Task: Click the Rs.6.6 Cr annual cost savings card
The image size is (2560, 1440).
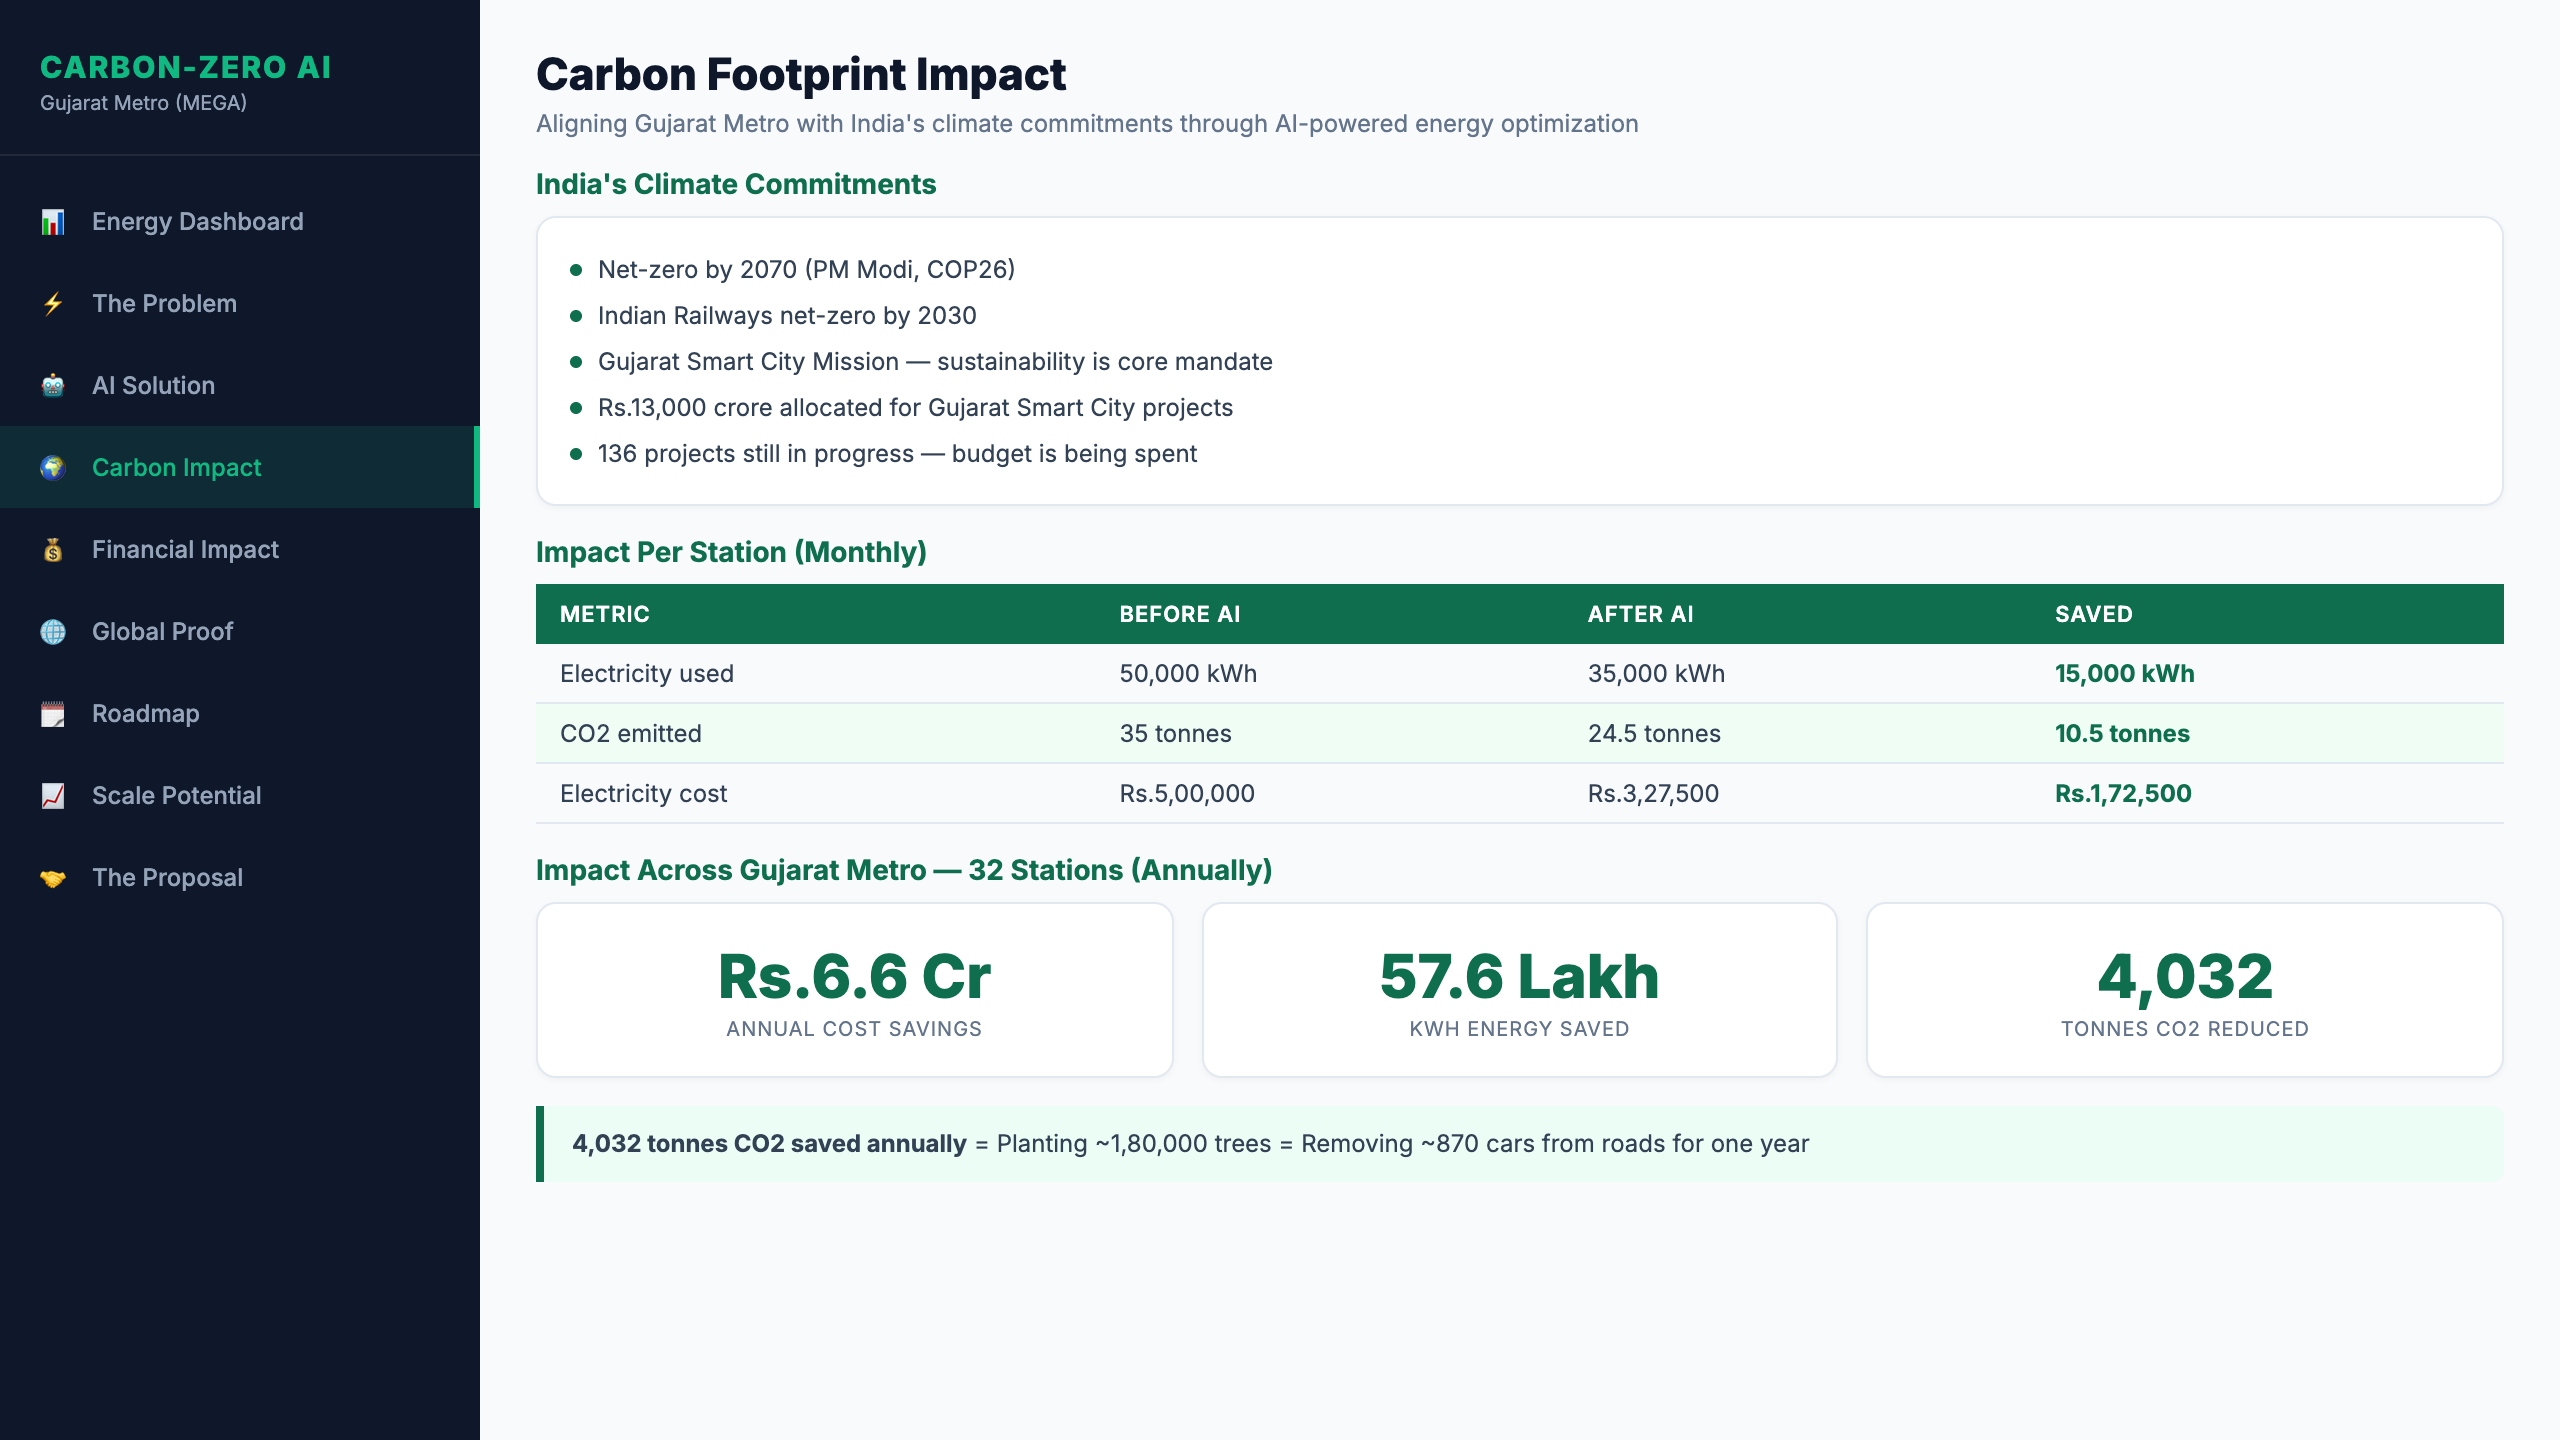Action: click(x=854, y=990)
